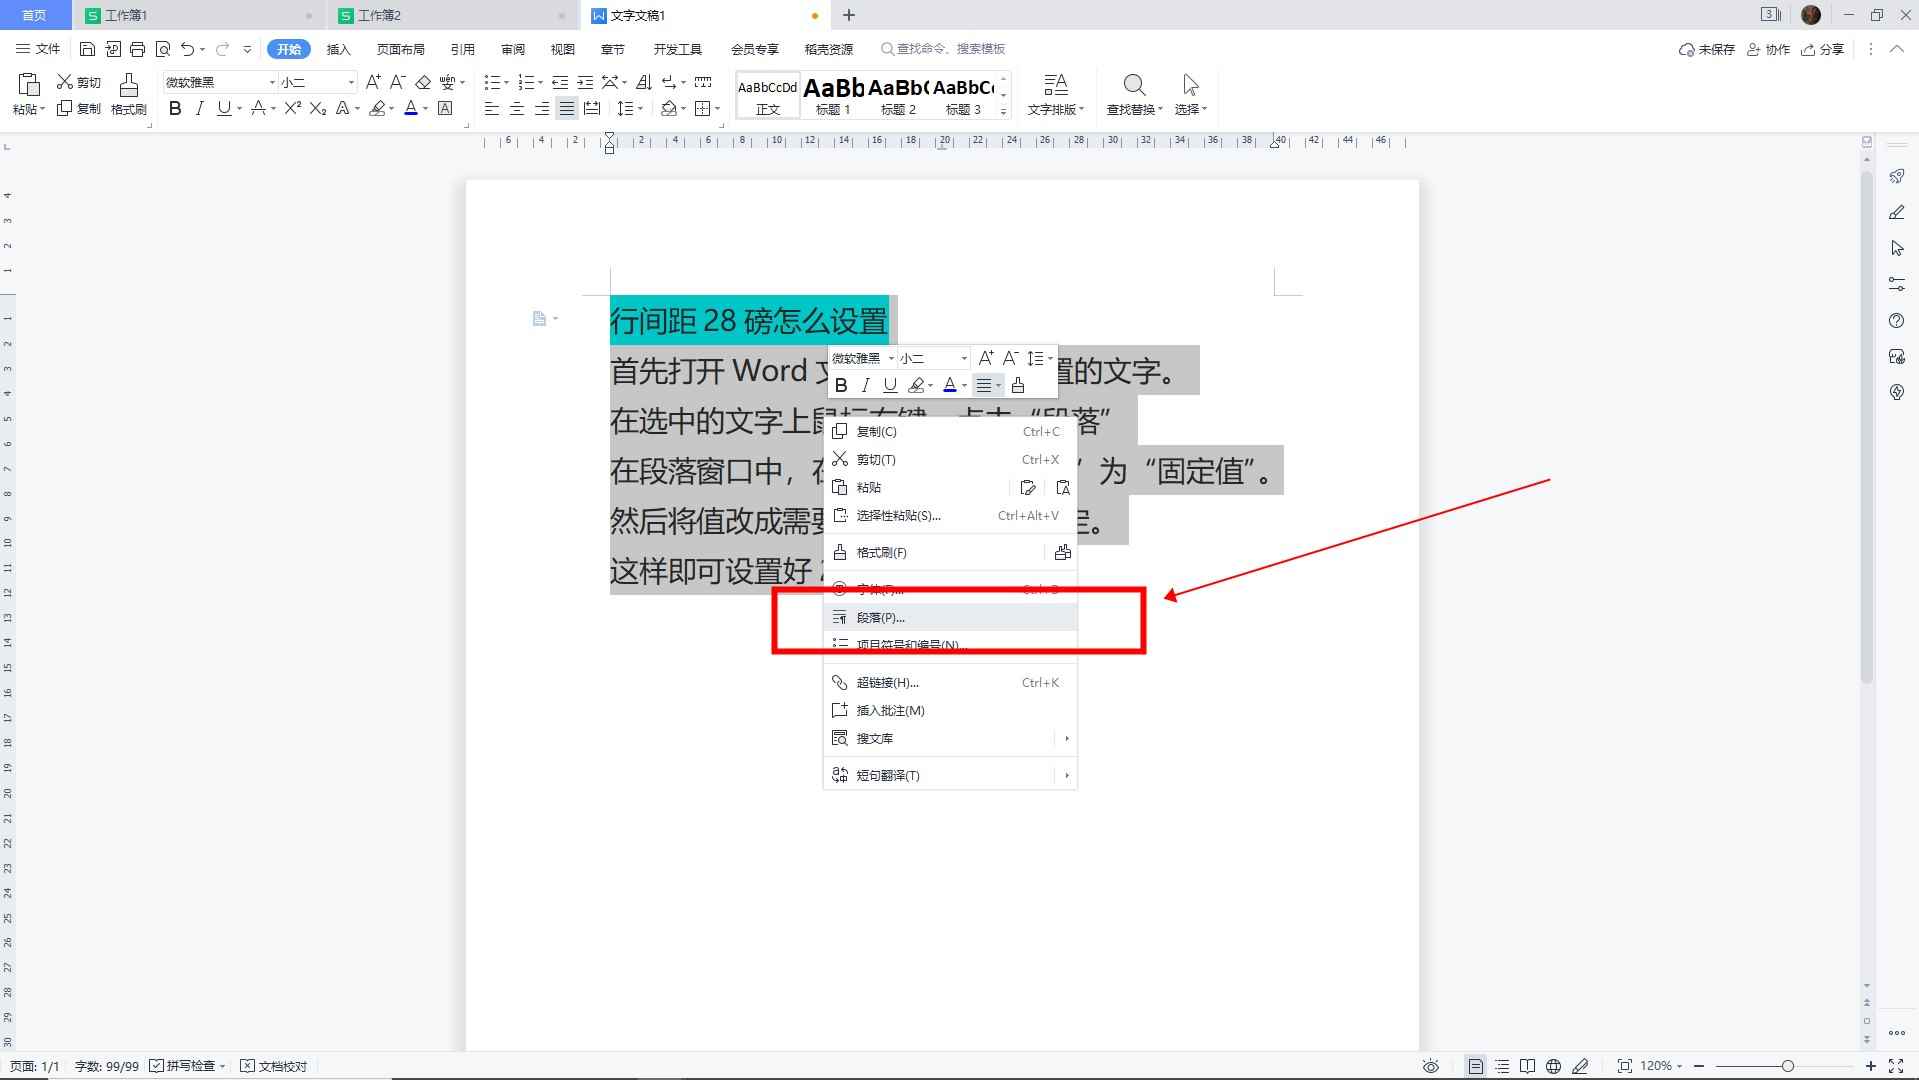The height and width of the screenshot is (1080, 1919).
Task: Open Find and Replace magnifier icon
Action: tap(1133, 86)
